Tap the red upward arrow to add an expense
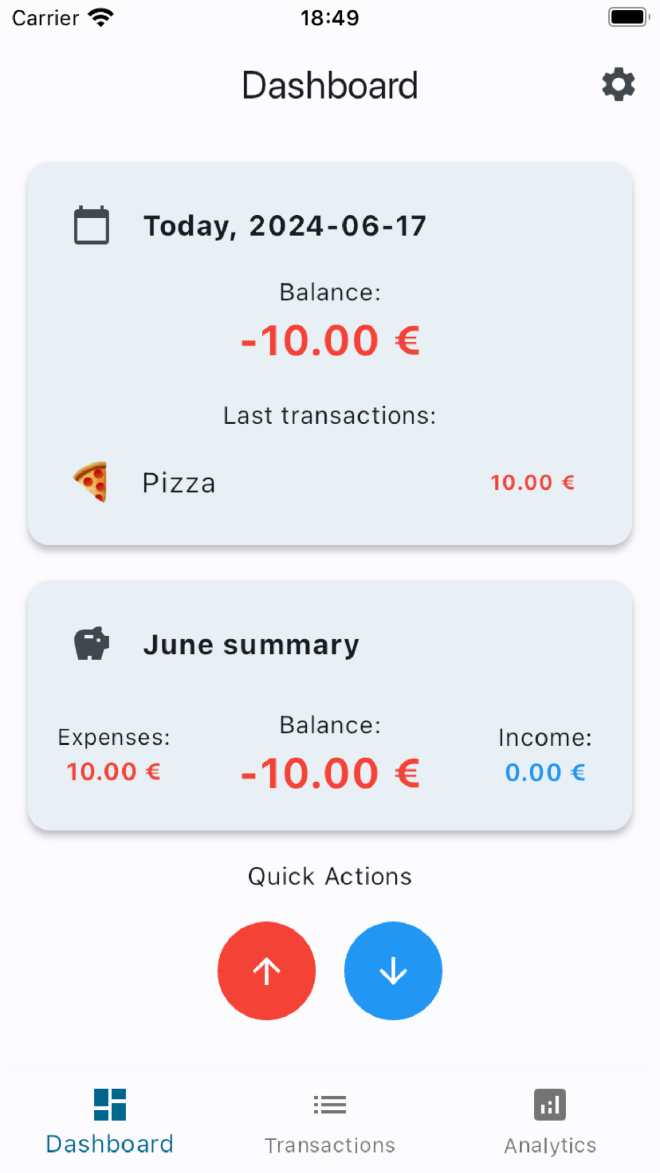 pyautogui.click(x=266, y=970)
